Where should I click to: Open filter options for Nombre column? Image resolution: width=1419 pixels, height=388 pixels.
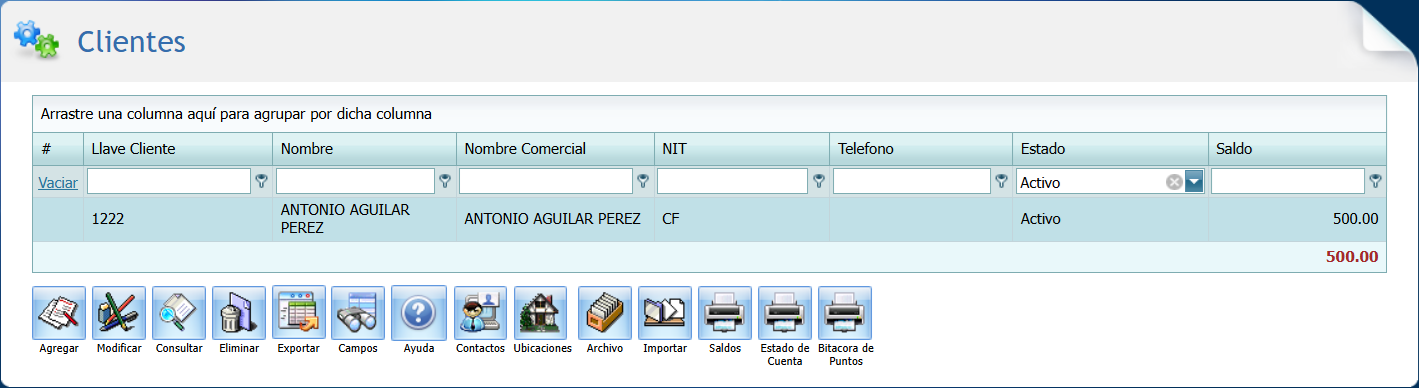(x=445, y=181)
